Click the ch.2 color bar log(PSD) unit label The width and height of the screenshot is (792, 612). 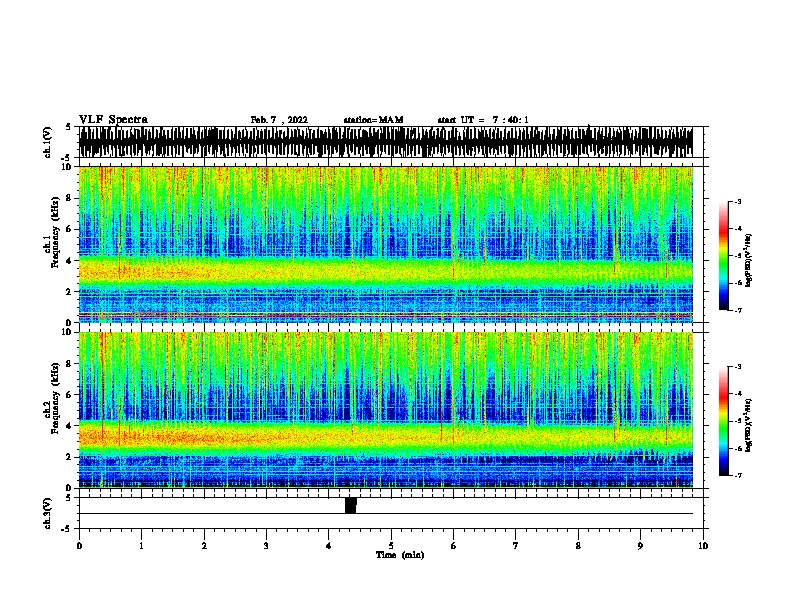point(749,425)
